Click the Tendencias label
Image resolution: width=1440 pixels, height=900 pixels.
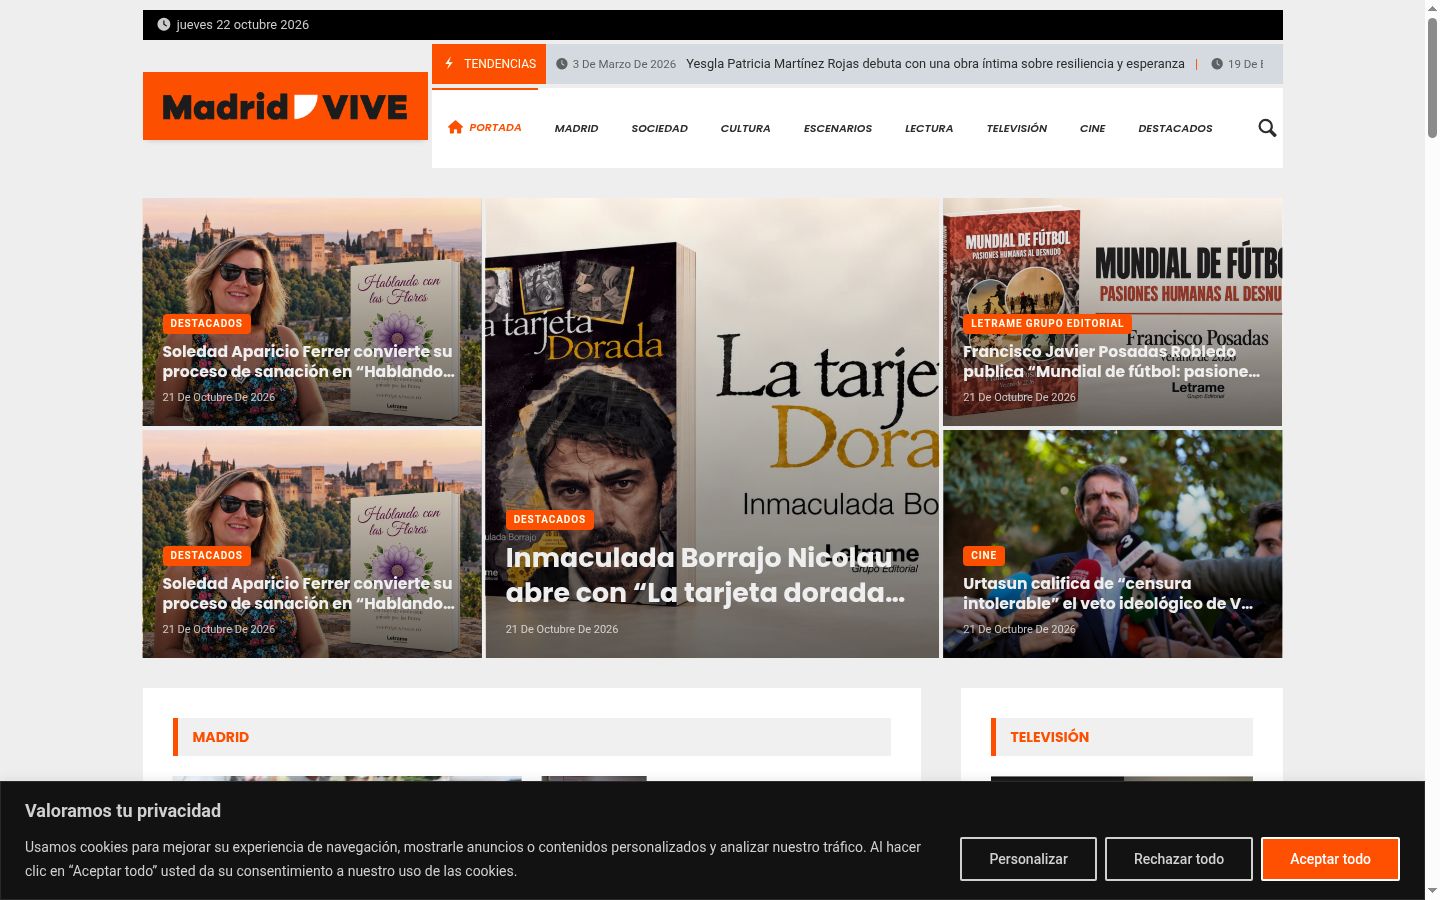[500, 63]
